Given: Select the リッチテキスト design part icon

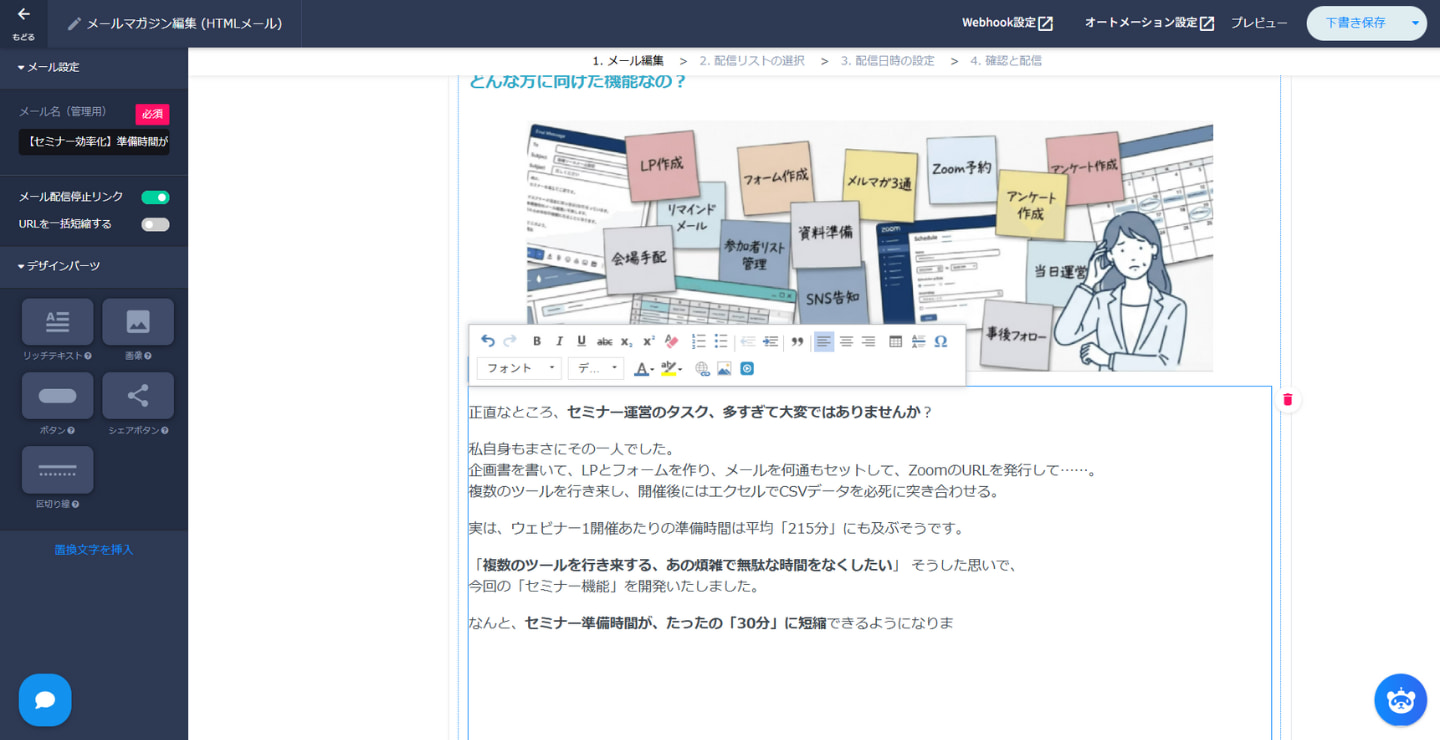Looking at the screenshot, I should tap(57, 322).
